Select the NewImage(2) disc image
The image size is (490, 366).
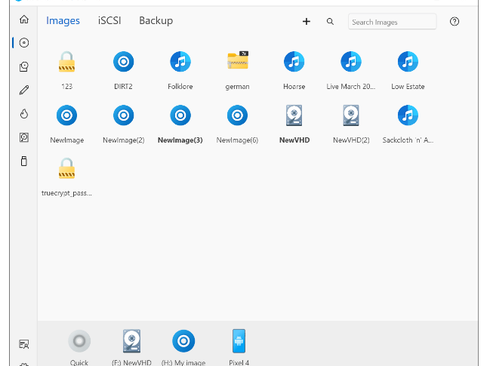(123, 124)
